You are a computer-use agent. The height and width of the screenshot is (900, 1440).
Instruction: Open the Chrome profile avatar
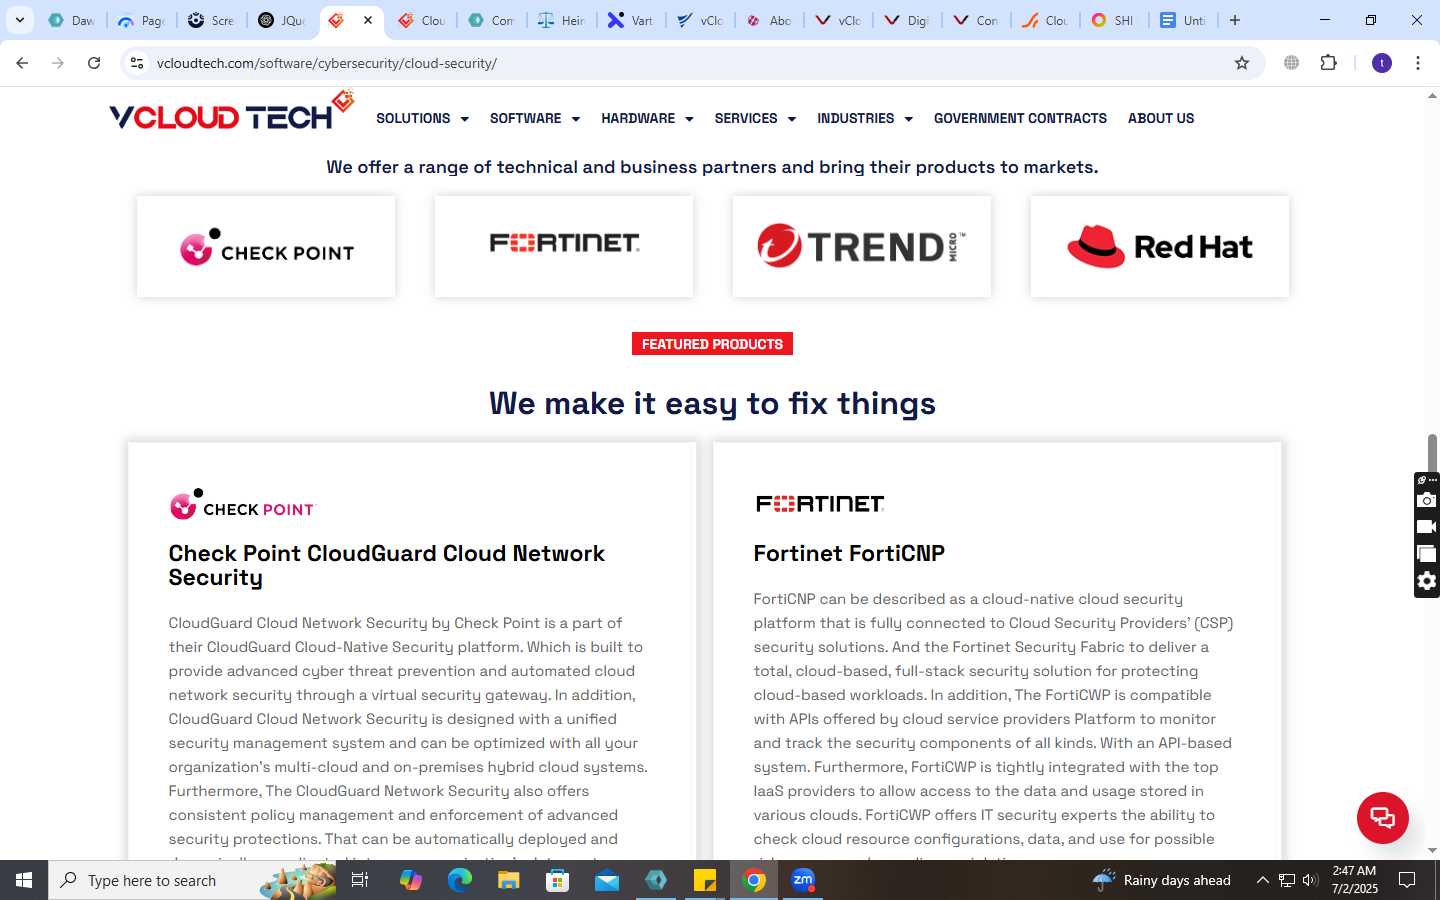coord(1382,63)
